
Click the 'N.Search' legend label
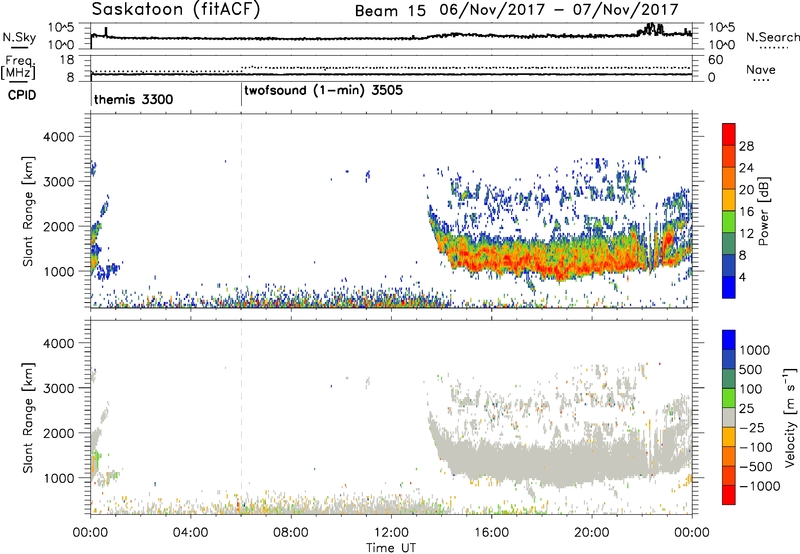point(772,37)
